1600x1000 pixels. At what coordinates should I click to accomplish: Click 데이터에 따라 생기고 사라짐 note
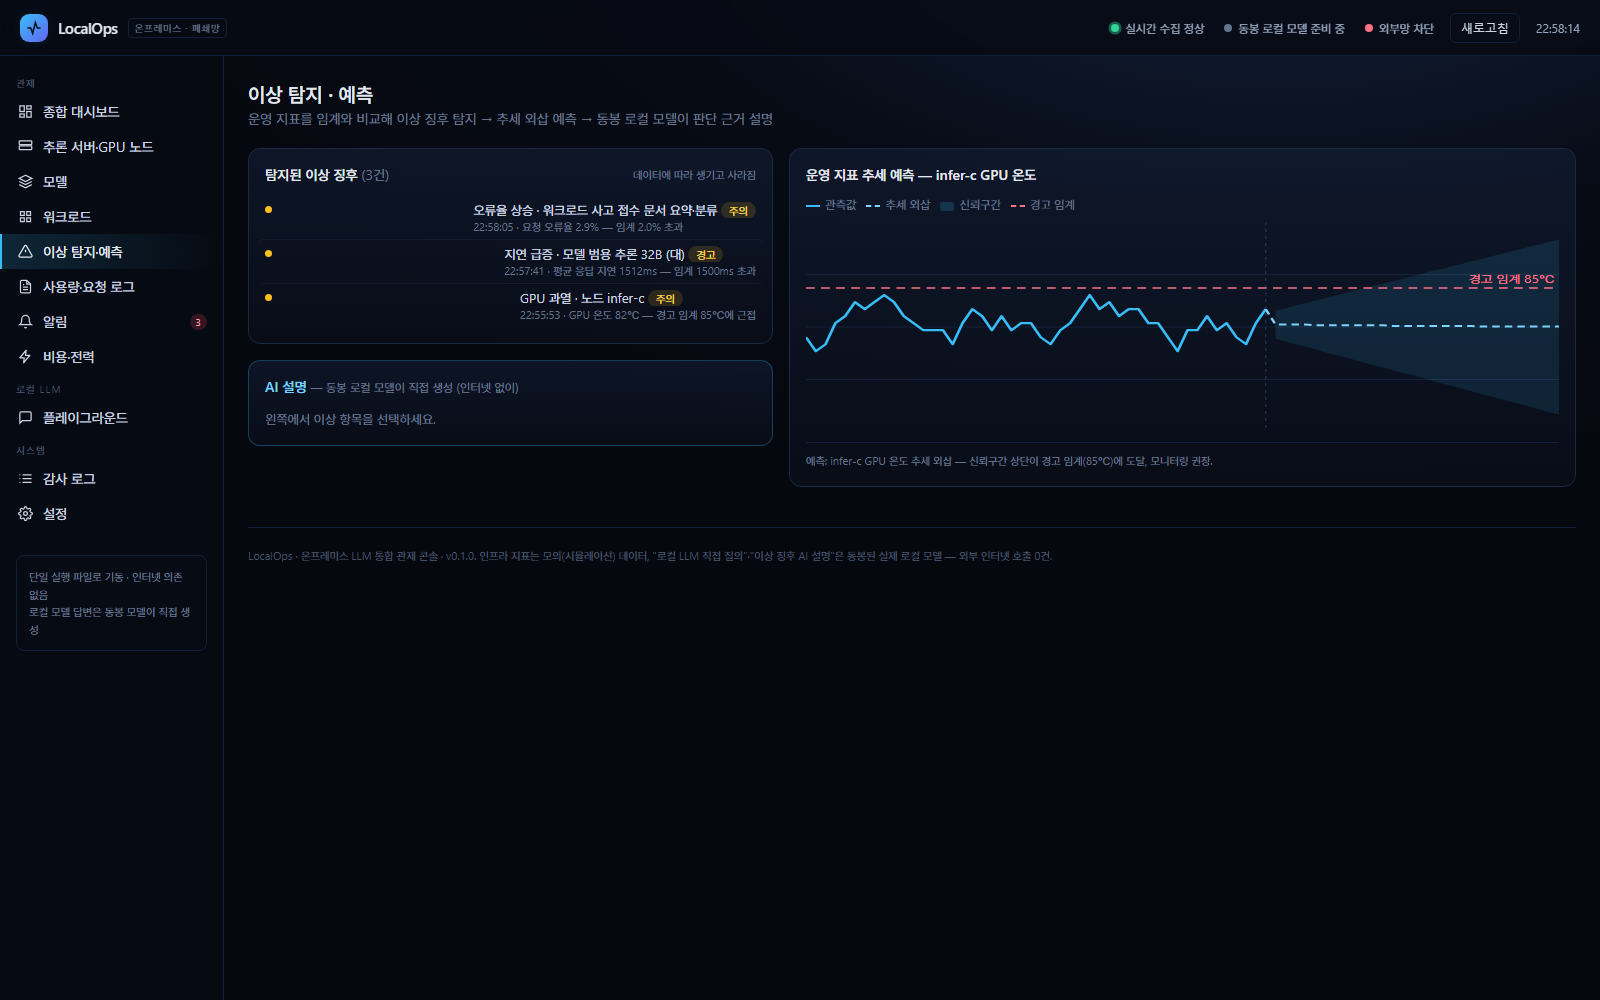pos(694,175)
